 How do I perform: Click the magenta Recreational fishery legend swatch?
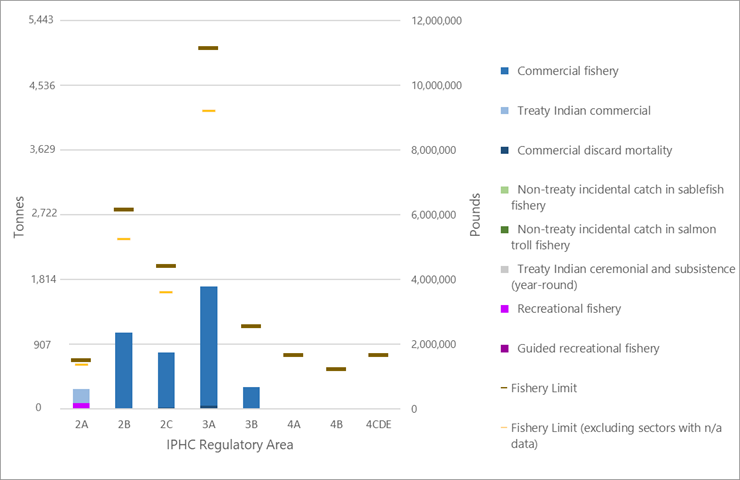pos(504,309)
